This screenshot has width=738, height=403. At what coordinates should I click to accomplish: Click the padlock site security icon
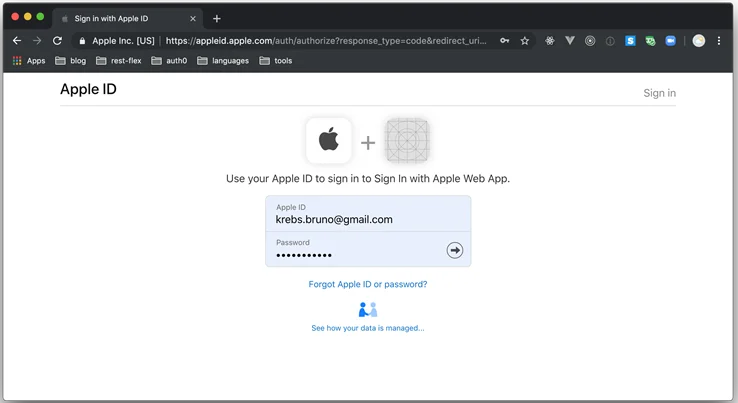(x=82, y=41)
